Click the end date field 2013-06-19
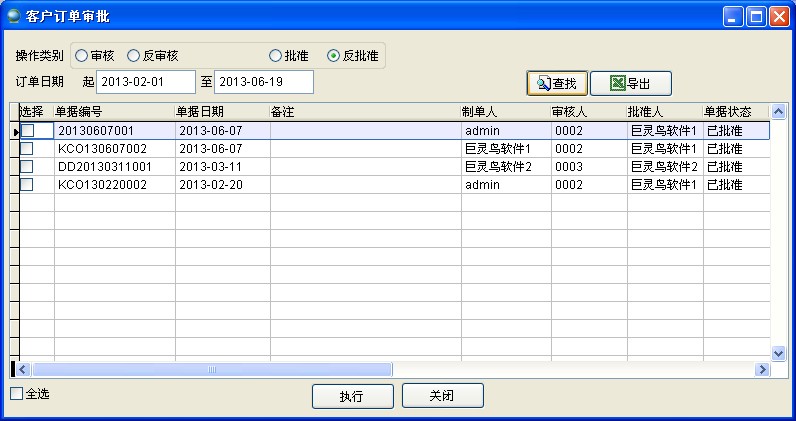The image size is (796, 421). tap(263, 81)
